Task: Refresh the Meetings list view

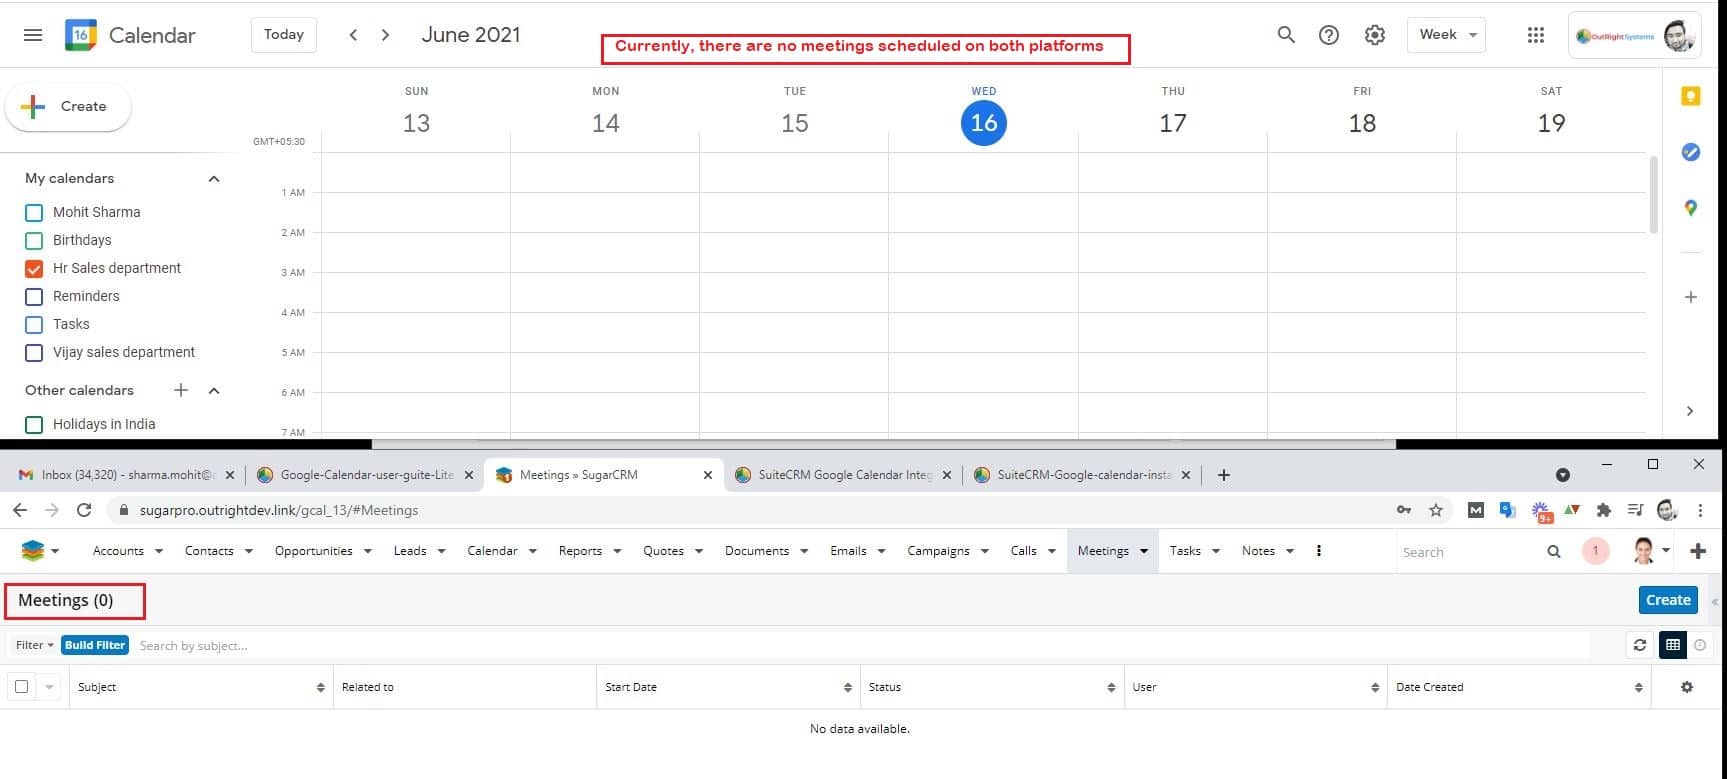Action: [1640, 645]
